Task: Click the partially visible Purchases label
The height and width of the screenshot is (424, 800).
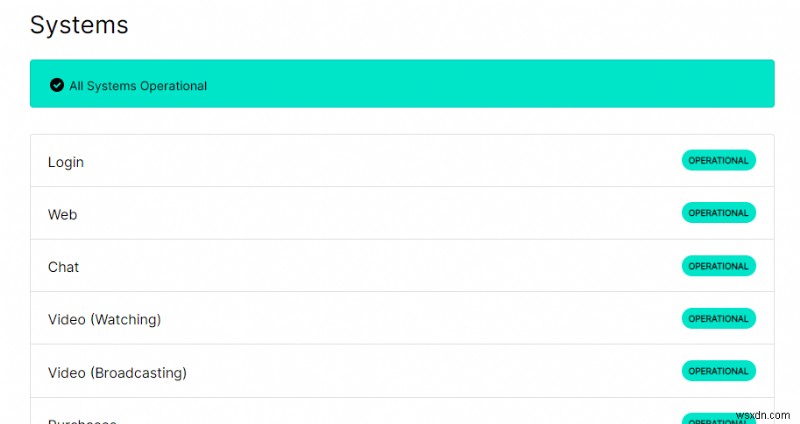Action: click(82, 420)
